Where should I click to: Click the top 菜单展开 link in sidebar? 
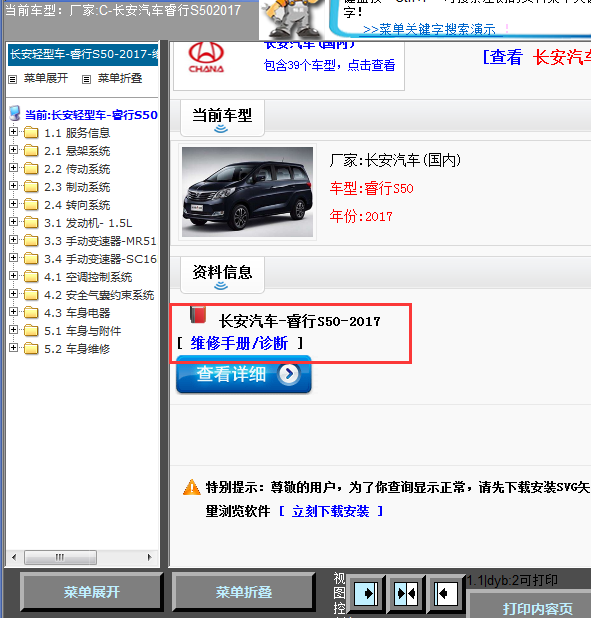coord(46,78)
